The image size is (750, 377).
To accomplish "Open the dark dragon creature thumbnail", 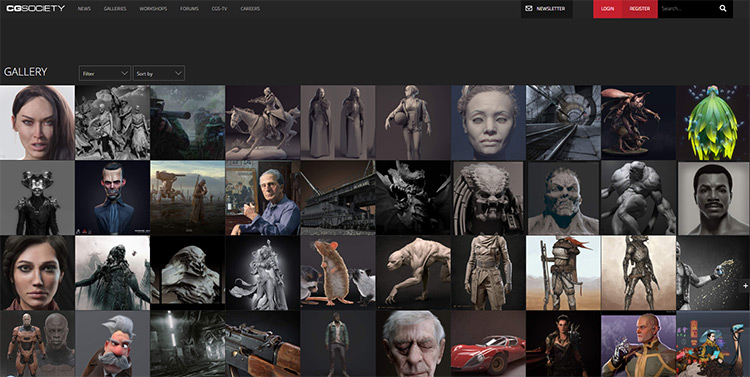I will pyautogui.click(x=413, y=198).
